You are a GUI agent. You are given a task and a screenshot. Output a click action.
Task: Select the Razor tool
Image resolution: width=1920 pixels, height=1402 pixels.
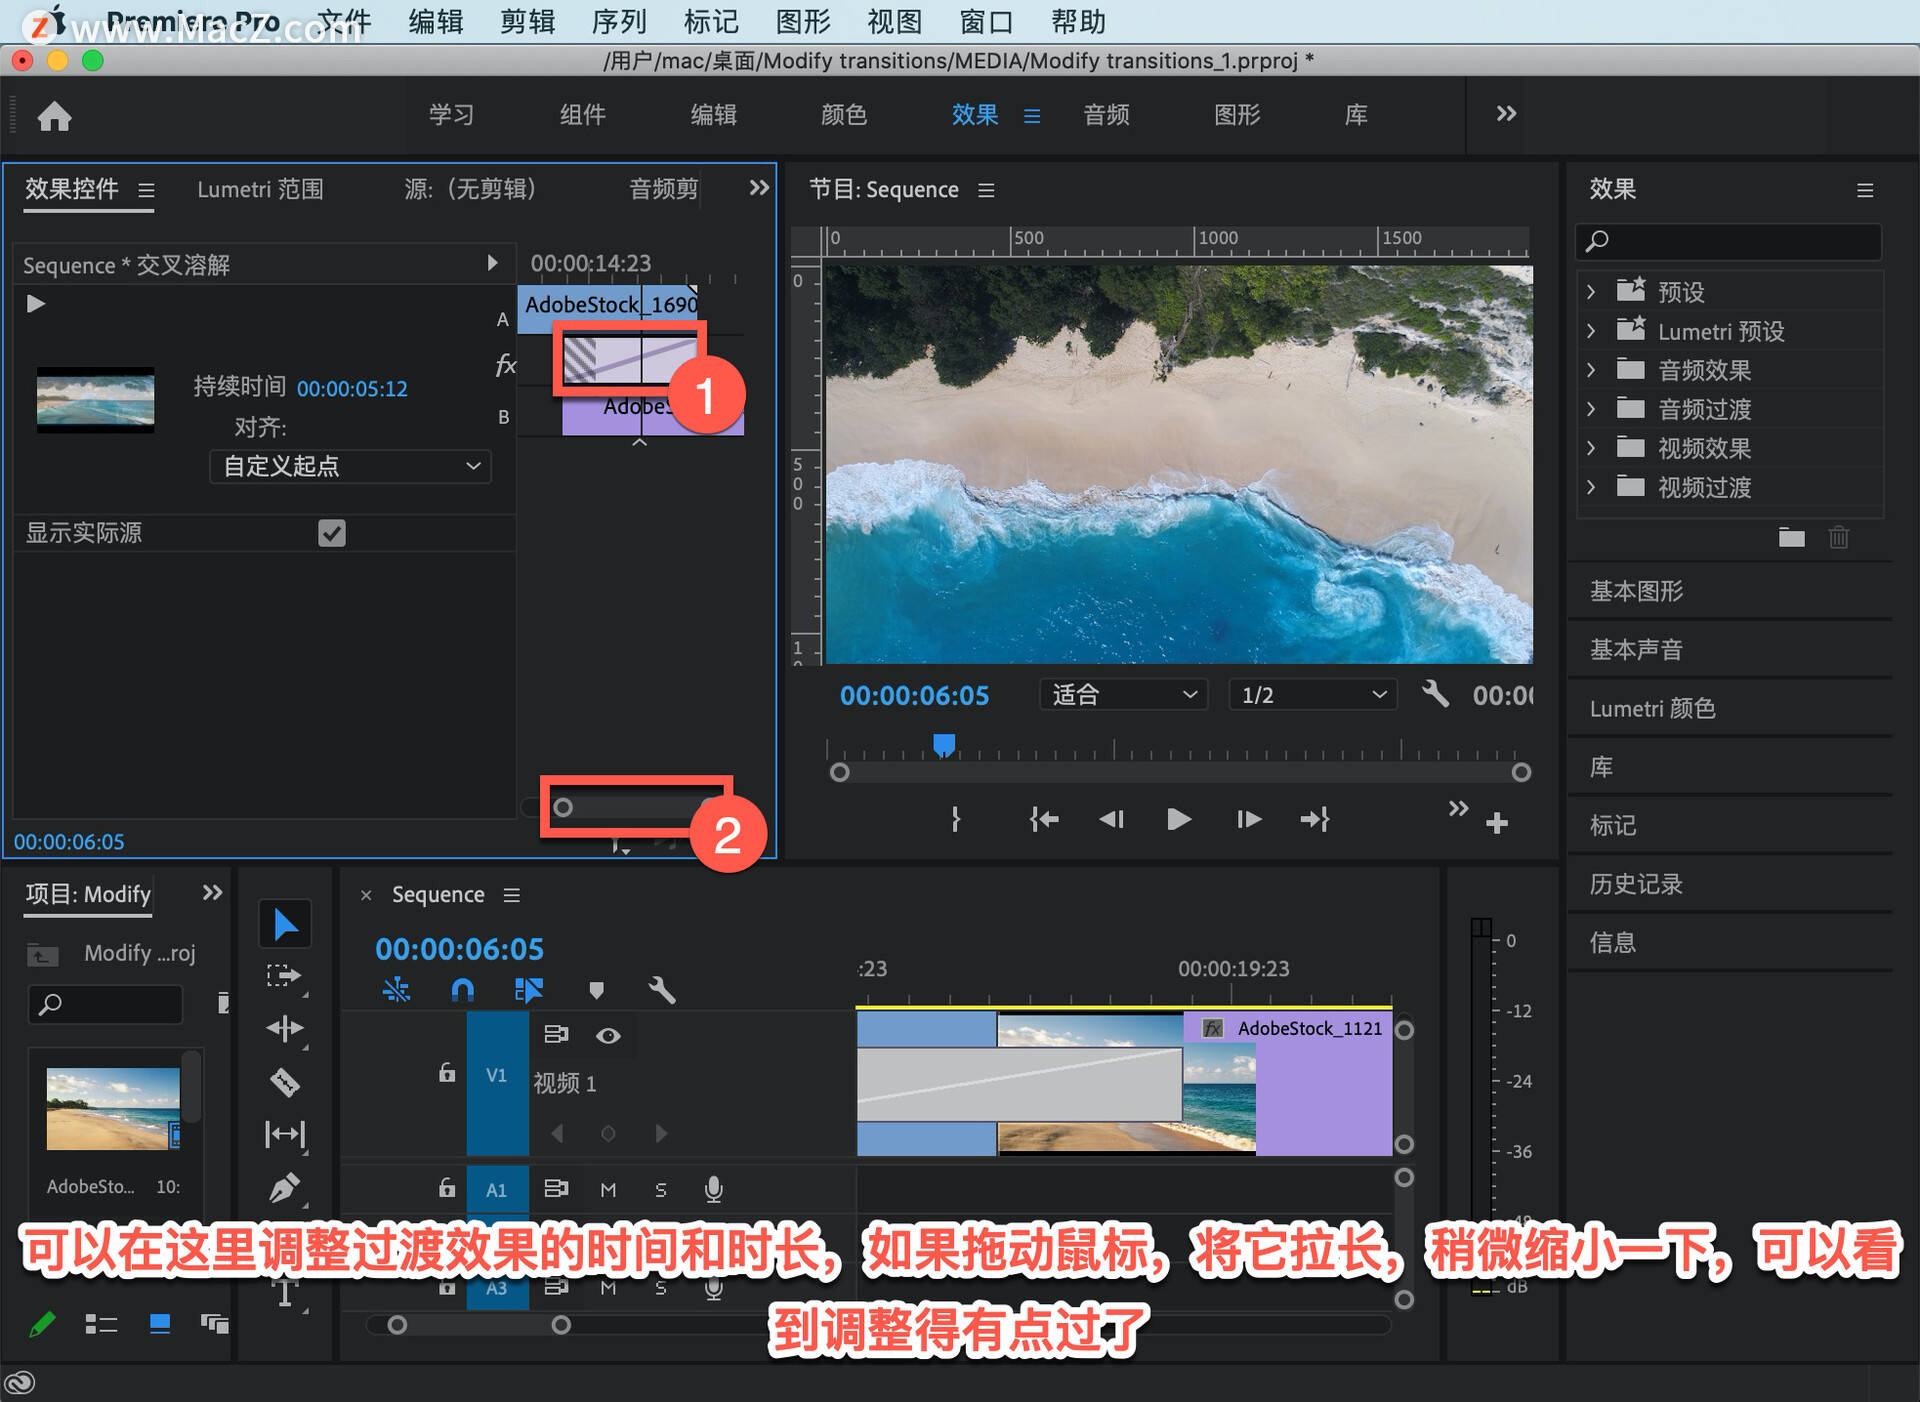(x=285, y=1082)
